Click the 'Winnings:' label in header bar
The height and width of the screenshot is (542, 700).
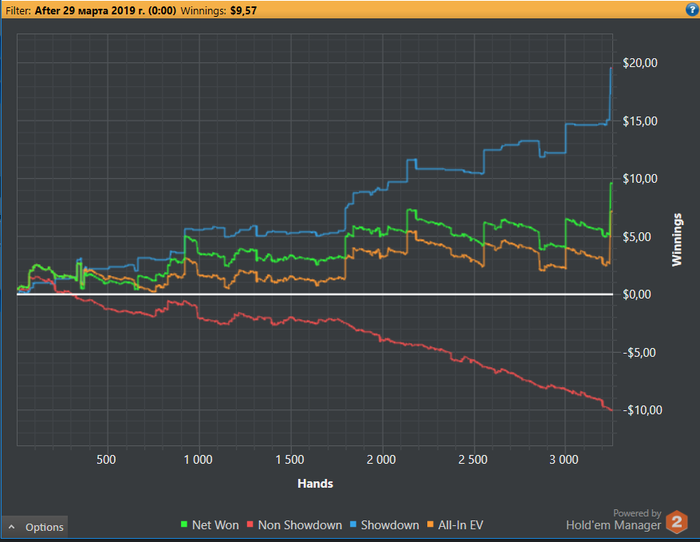(203, 10)
